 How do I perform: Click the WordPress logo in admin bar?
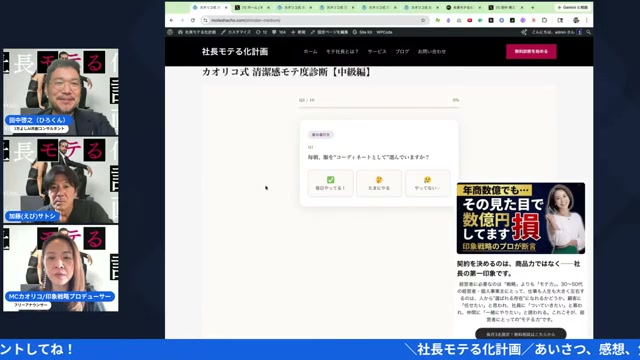click(x=170, y=32)
